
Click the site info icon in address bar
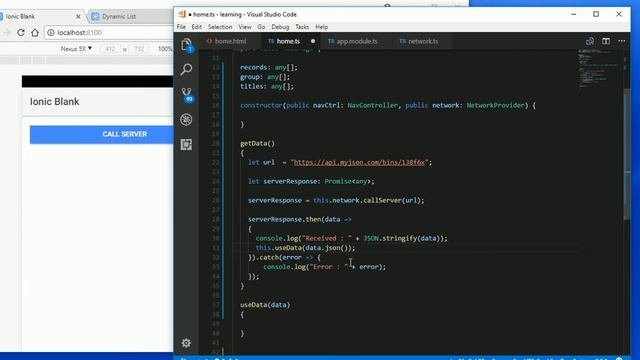pyautogui.click(x=51, y=33)
